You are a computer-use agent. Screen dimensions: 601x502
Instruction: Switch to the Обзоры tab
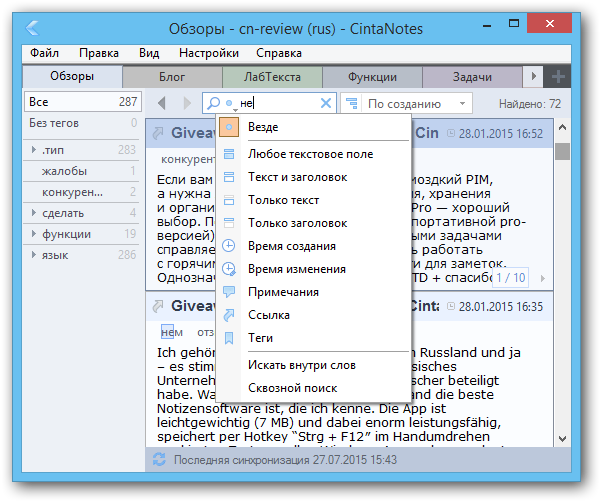coord(72,77)
